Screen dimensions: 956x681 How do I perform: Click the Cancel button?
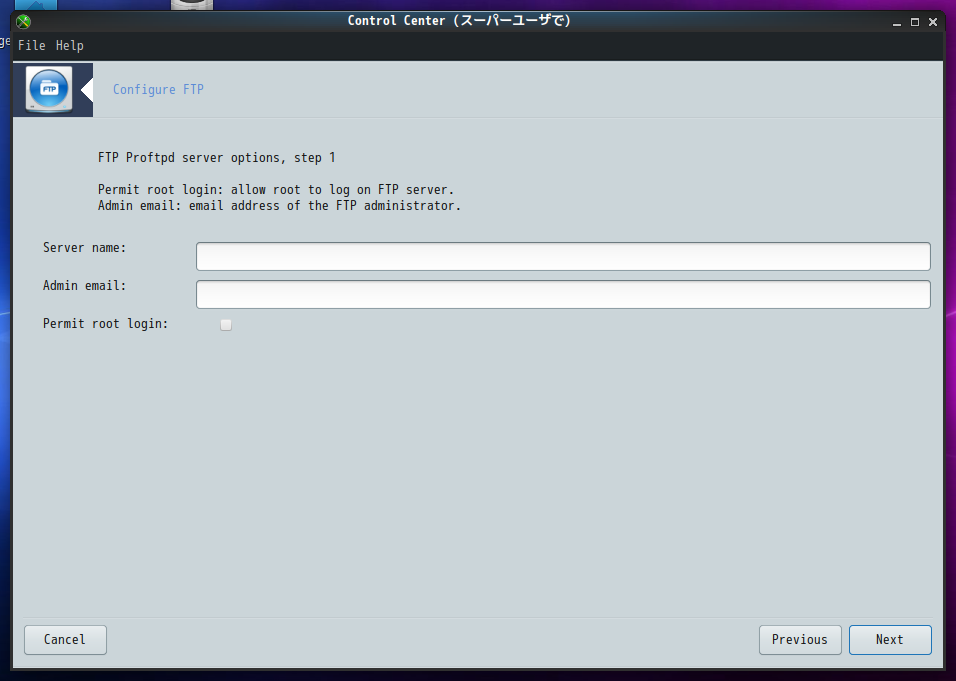click(x=65, y=640)
